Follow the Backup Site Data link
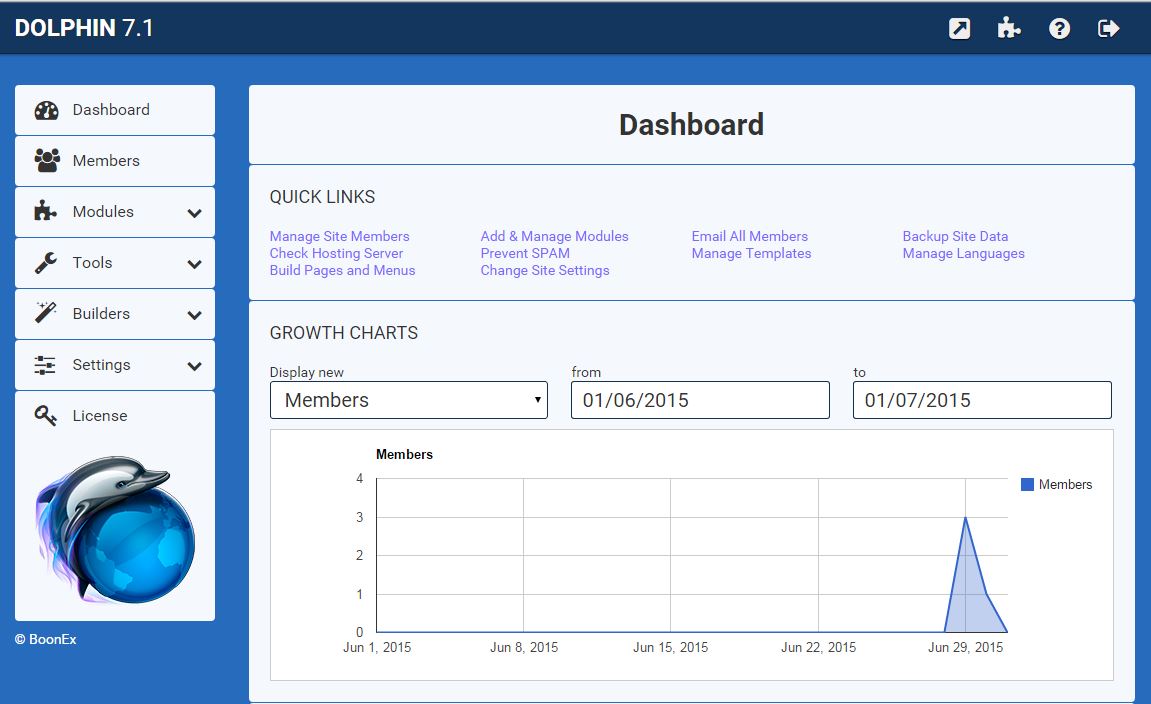 [955, 236]
